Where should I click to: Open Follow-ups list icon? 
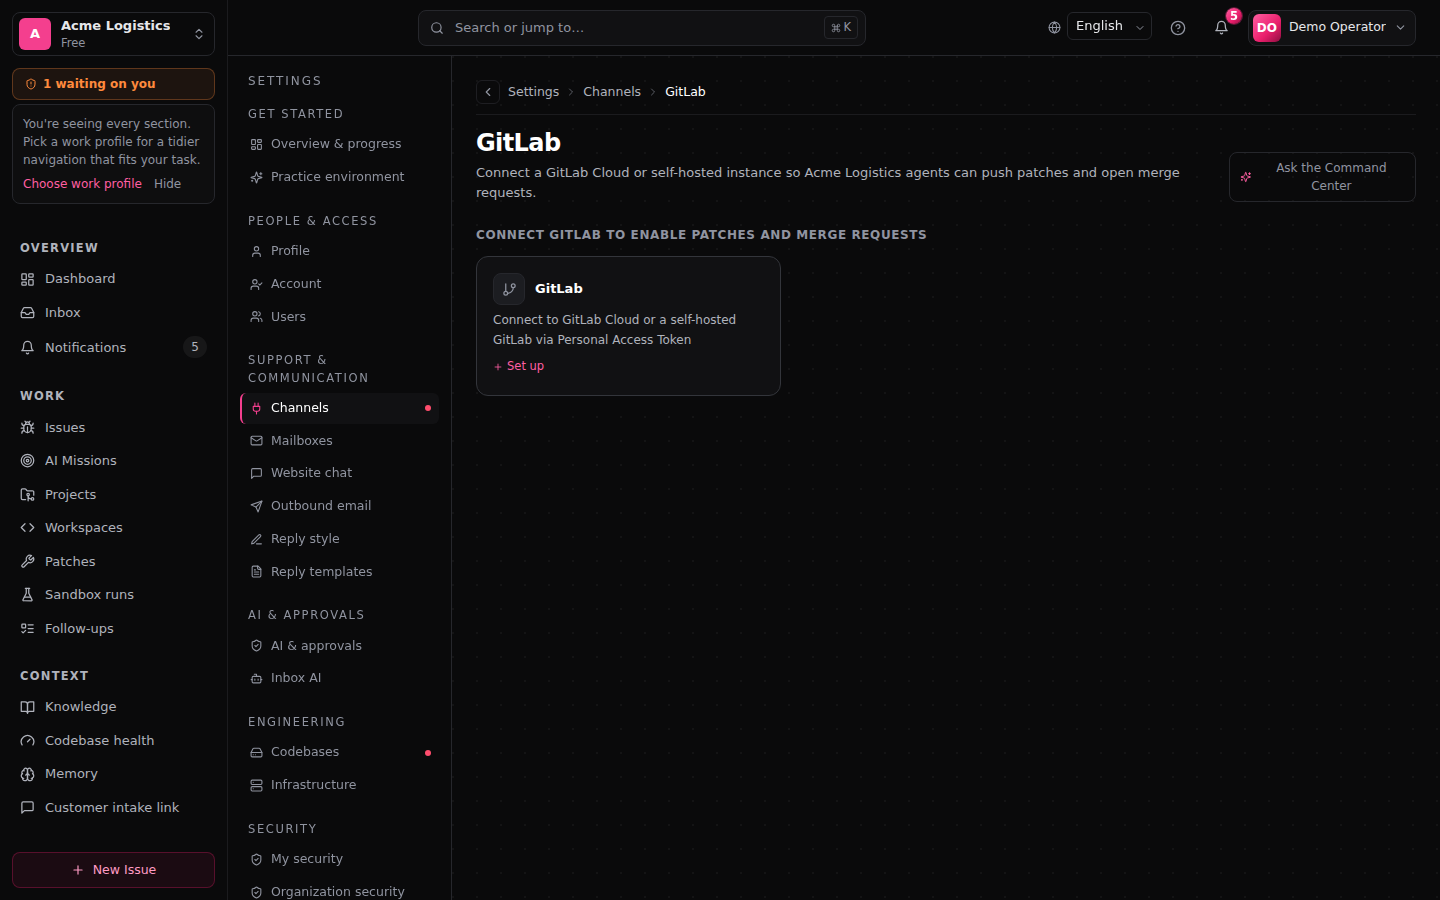(x=28, y=629)
